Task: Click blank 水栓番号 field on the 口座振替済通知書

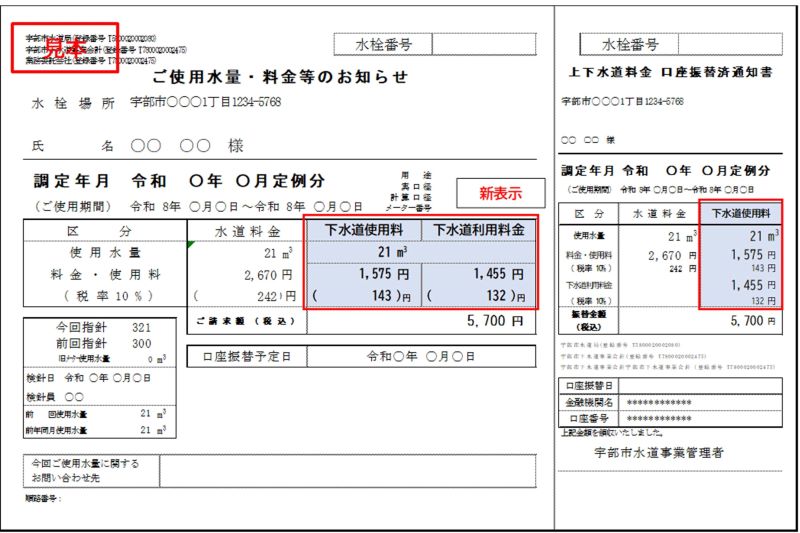Action: pos(730,44)
